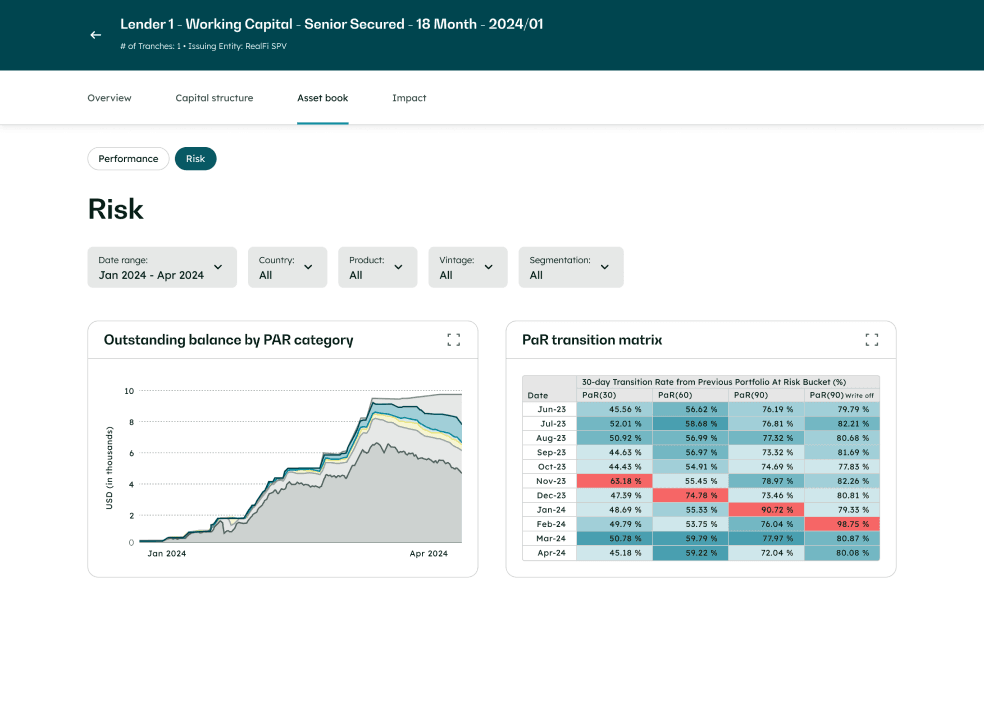Open the Country dropdown set to All
Image resolution: width=984 pixels, height=721 pixels.
coord(287,267)
